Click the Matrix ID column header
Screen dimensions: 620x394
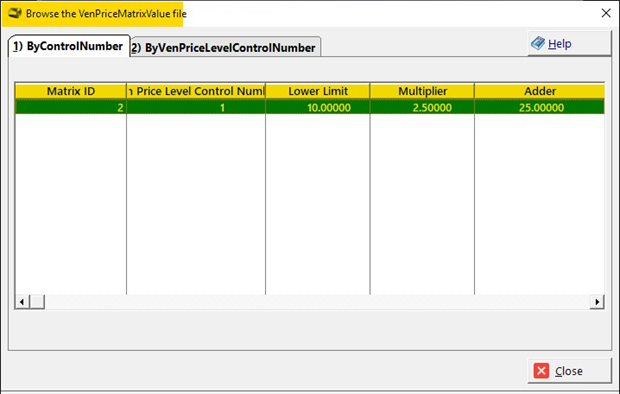(71, 91)
